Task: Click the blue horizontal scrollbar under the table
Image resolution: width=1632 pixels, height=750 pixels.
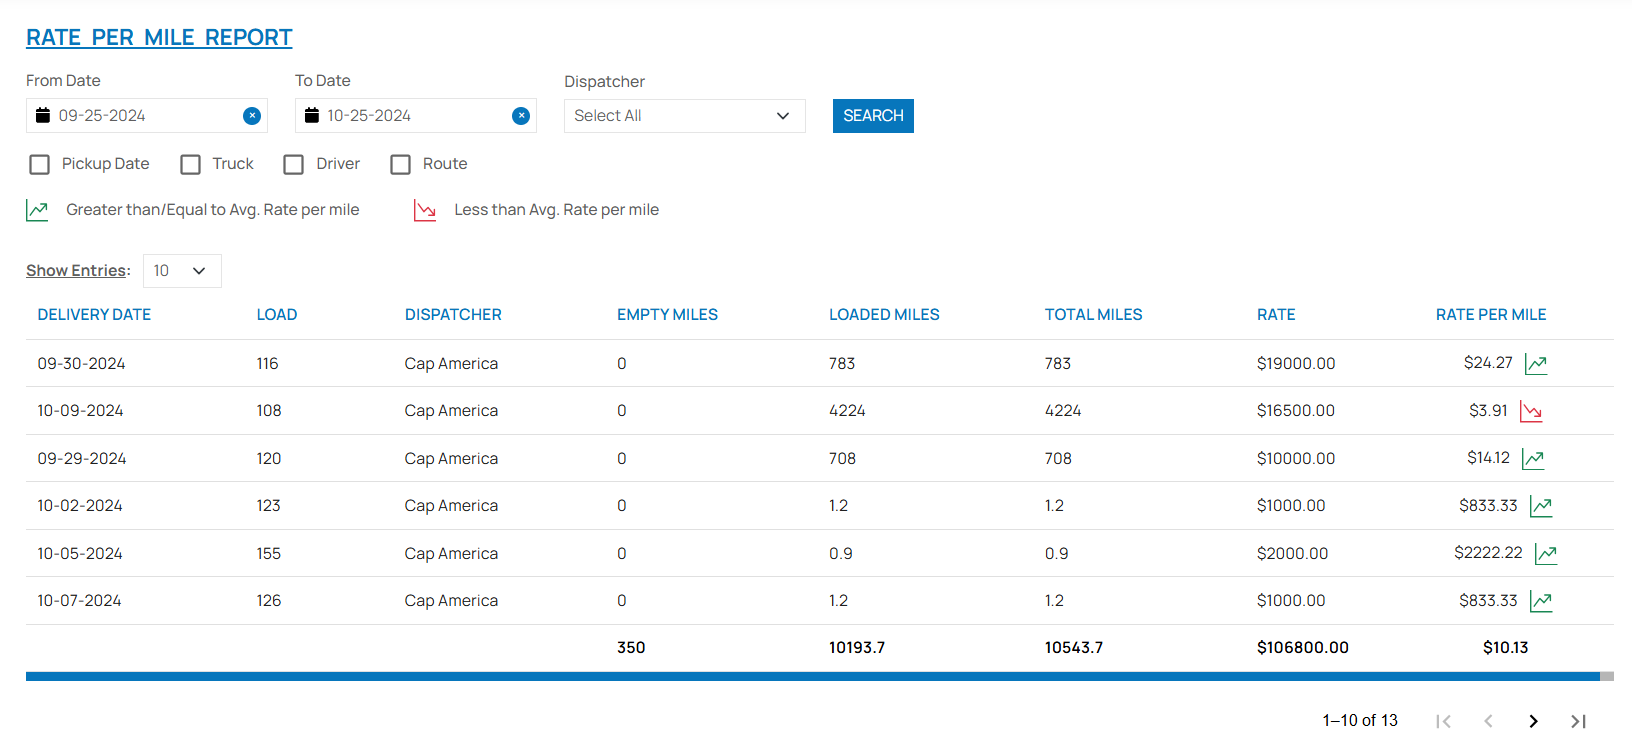Action: coord(812,677)
